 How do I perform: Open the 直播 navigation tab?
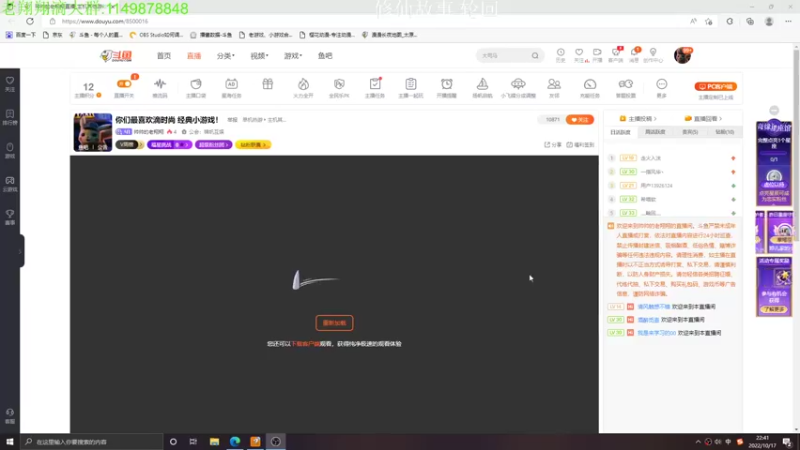(194, 56)
